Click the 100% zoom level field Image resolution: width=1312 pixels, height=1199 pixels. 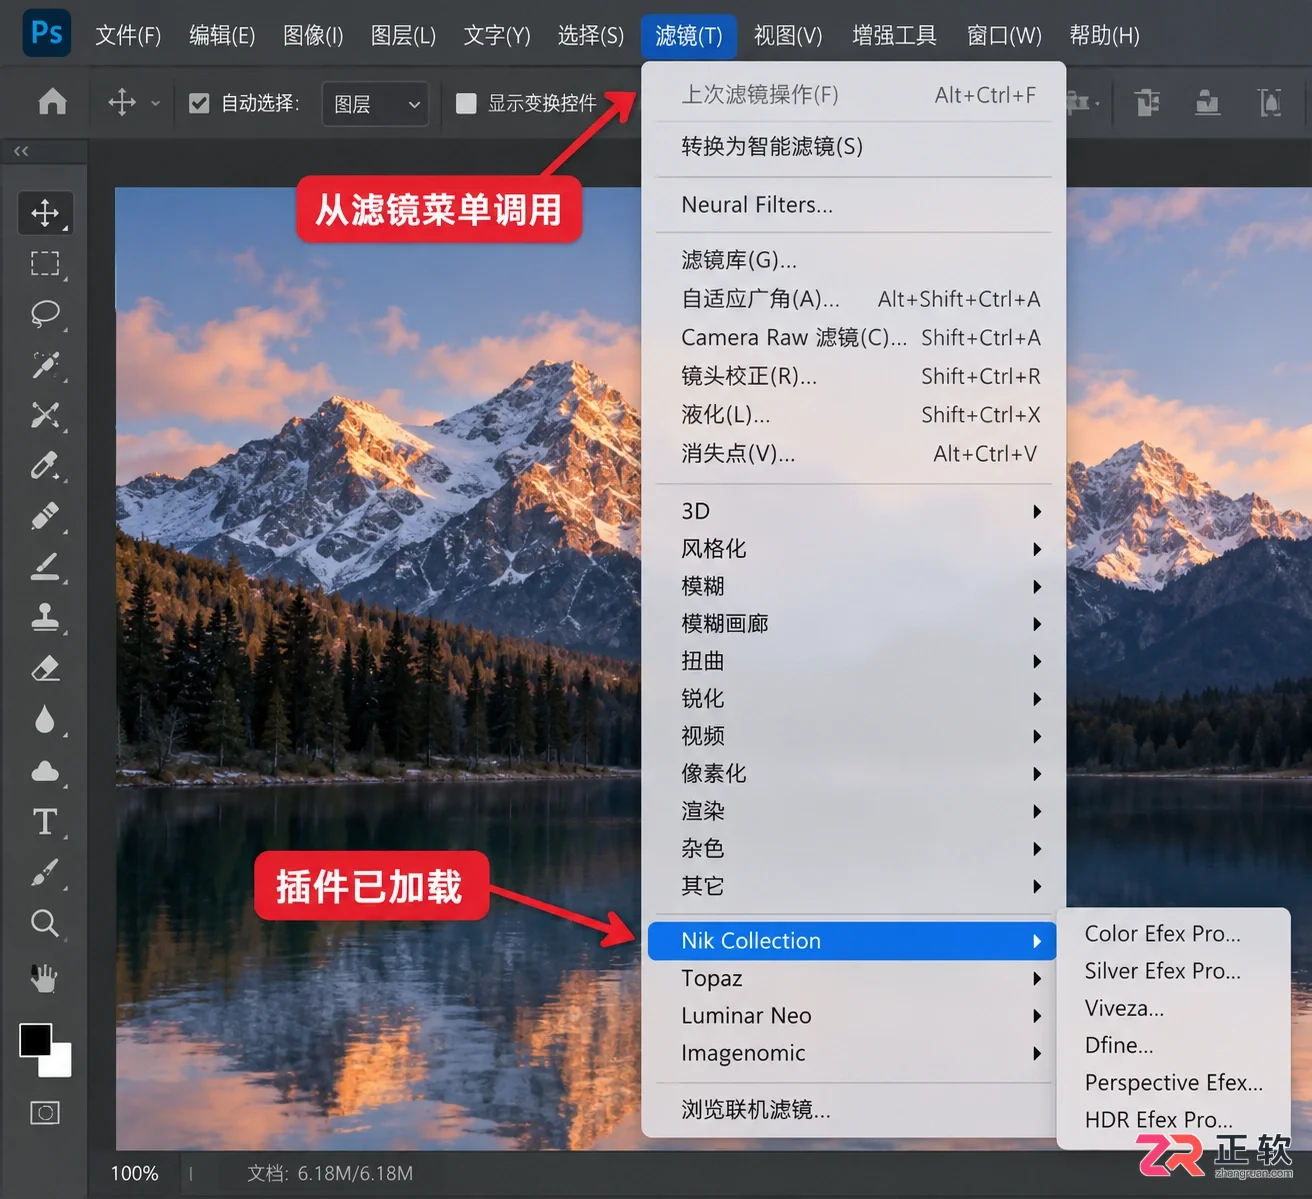coord(135,1173)
